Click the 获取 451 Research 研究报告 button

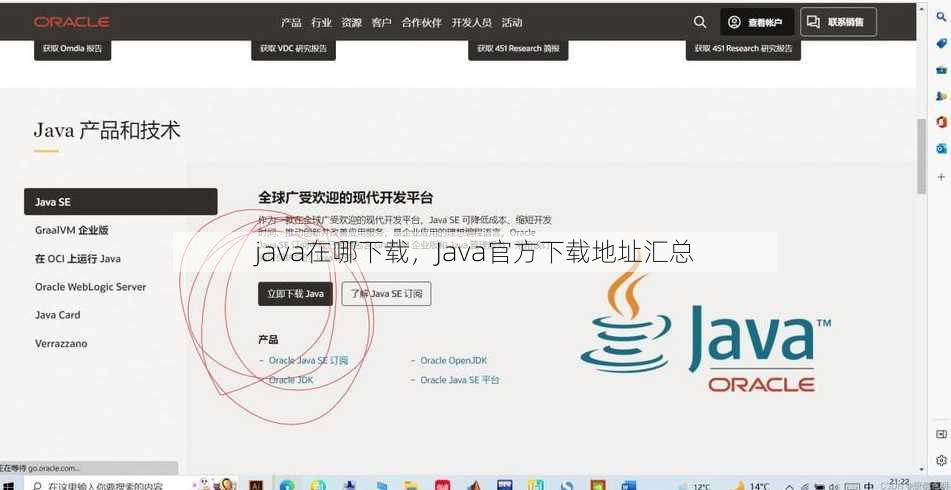743,49
